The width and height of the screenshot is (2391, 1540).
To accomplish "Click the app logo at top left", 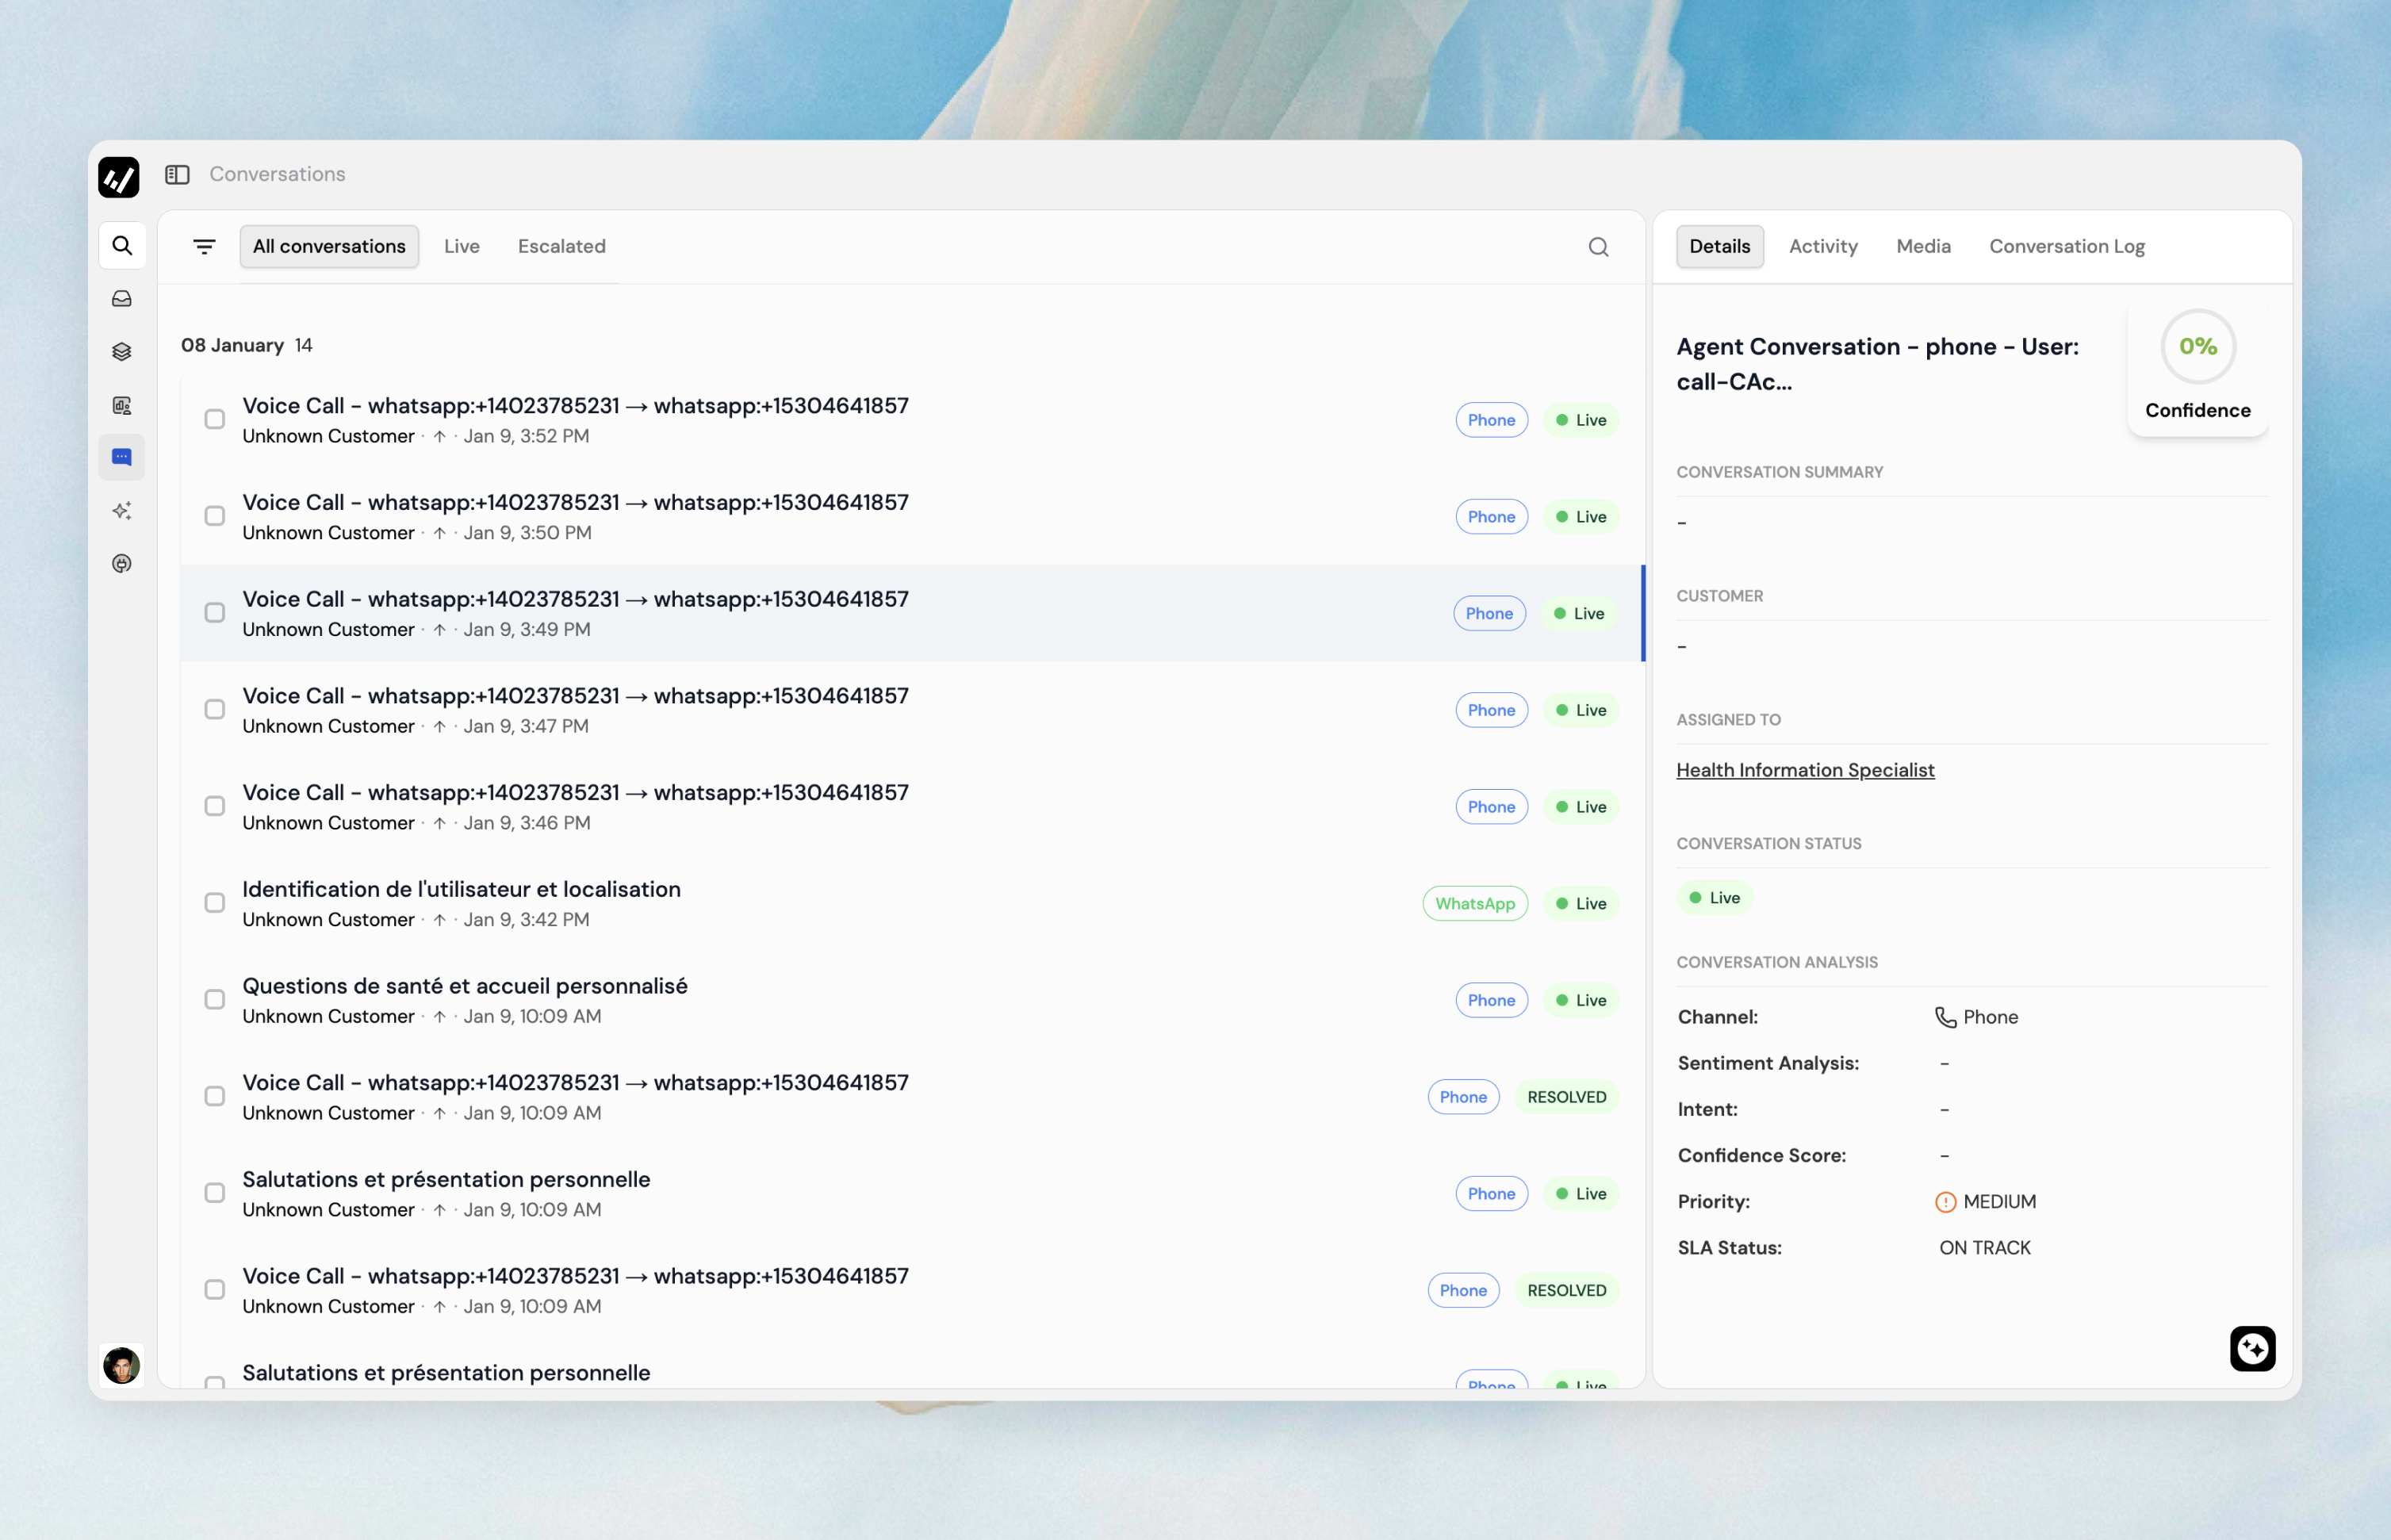I will [x=119, y=178].
